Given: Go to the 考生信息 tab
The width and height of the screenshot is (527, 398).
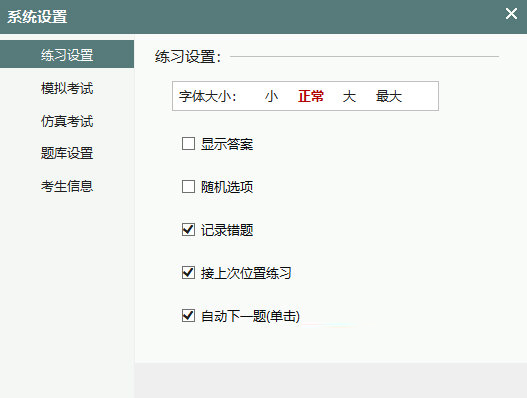Looking at the screenshot, I should coord(67,186).
